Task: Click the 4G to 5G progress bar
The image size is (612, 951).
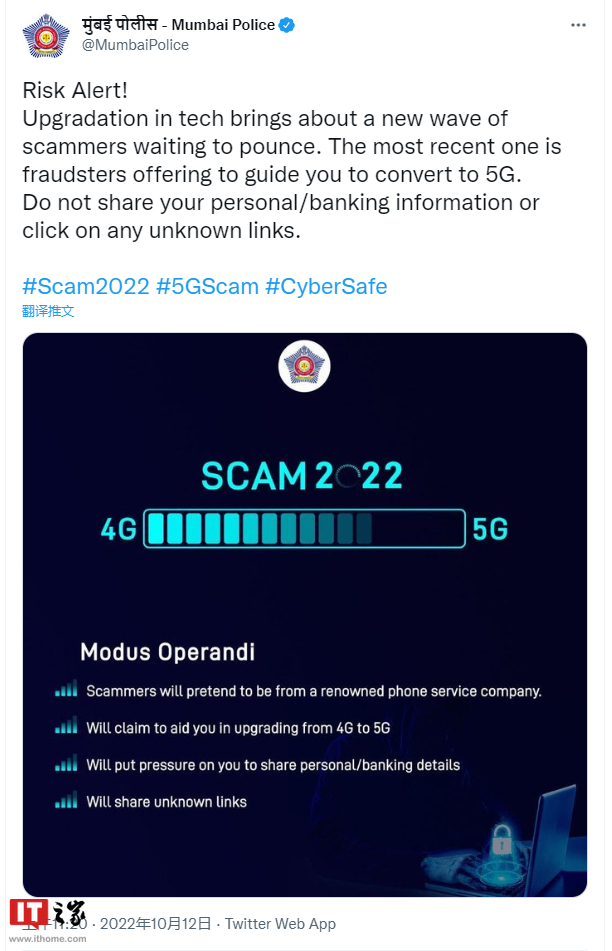Action: [305, 528]
